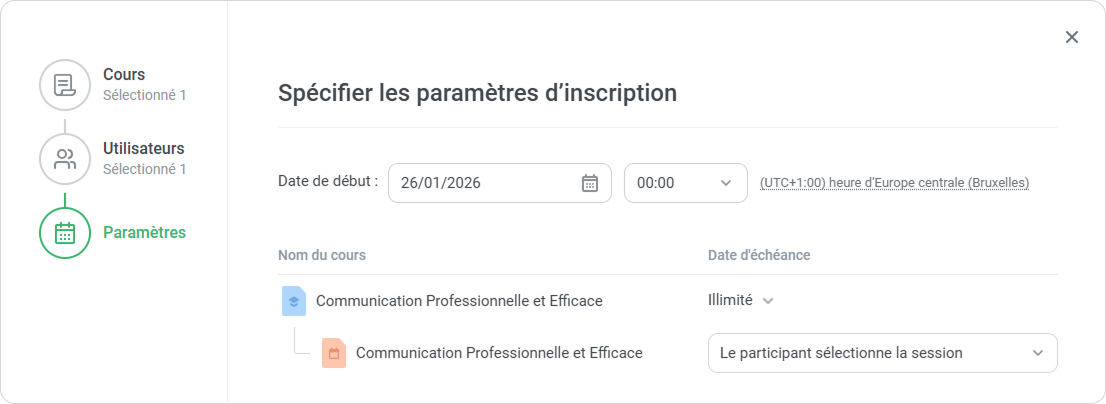This screenshot has height=404, width=1106.
Task: Open the calendar picker icon in date field
Action: (590, 183)
